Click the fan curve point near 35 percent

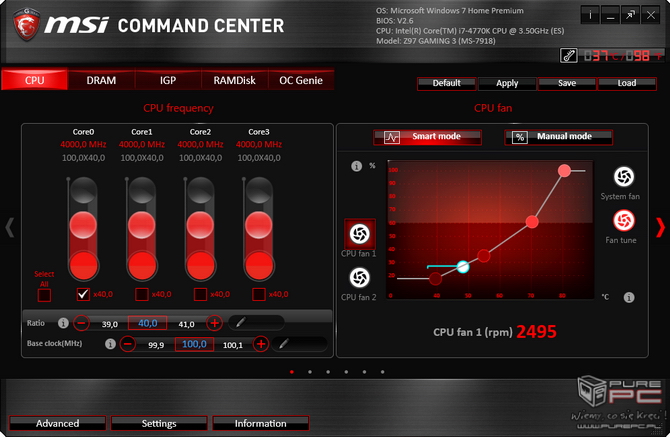(x=484, y=256)
